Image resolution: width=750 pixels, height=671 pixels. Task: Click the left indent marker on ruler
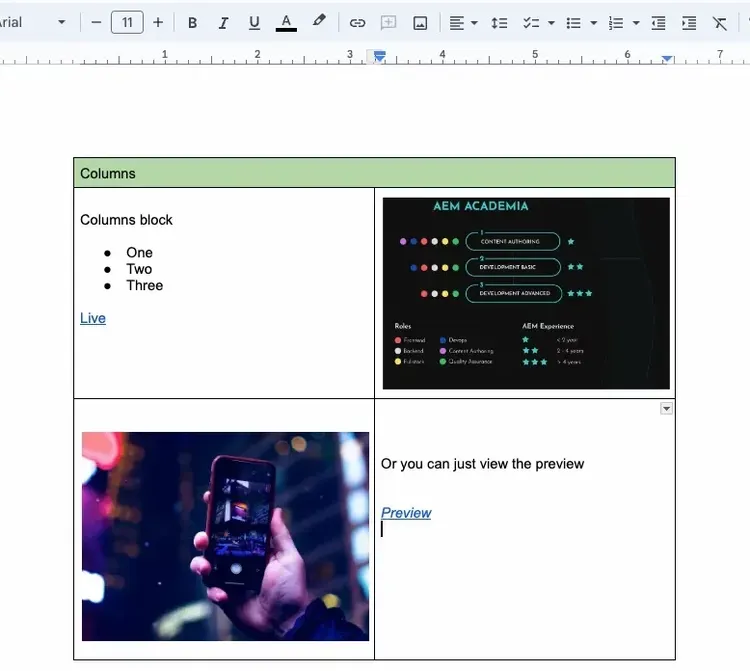tap(379, 57)
